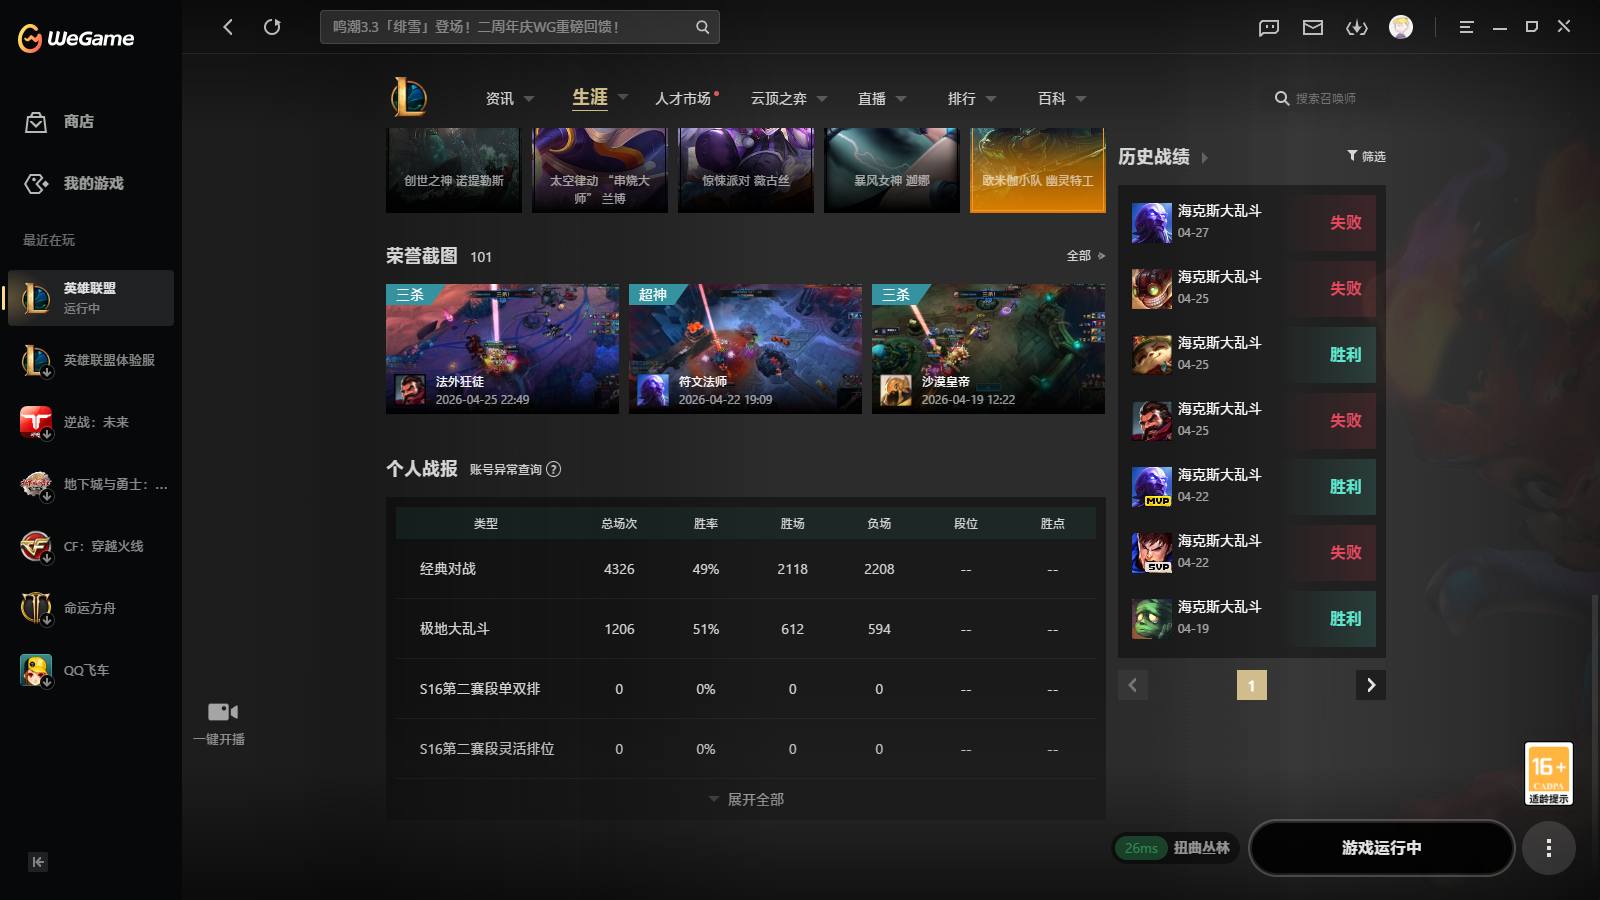
Task: Click the magnifier icon in the top search bar
Action: [703, 27]
